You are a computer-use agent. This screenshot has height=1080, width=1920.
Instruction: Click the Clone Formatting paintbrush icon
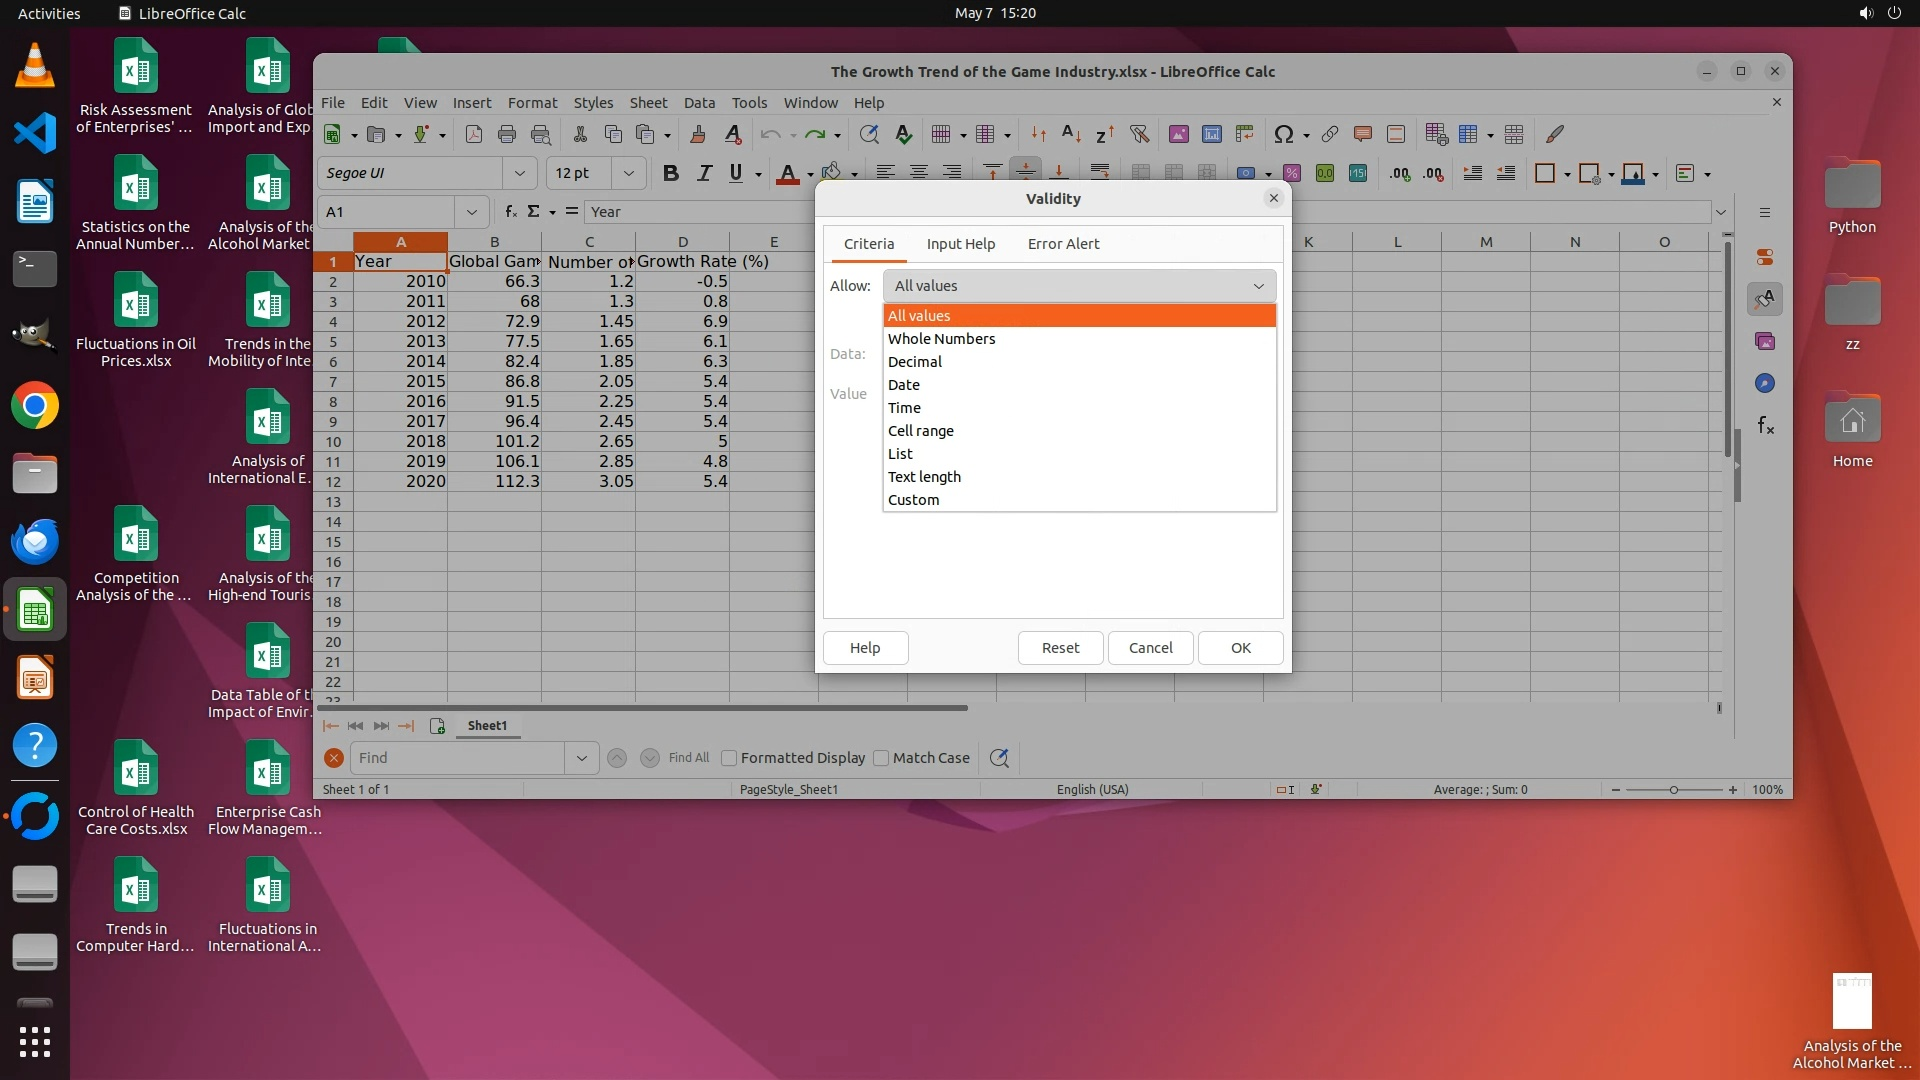tap(698, 134)
